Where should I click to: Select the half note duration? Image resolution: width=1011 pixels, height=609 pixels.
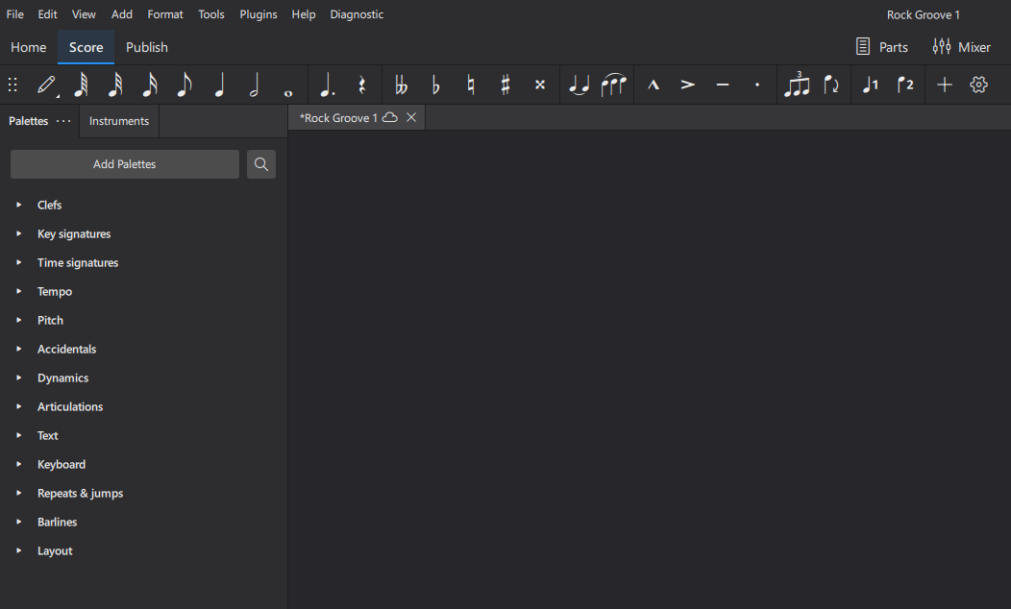click(254, 86)
